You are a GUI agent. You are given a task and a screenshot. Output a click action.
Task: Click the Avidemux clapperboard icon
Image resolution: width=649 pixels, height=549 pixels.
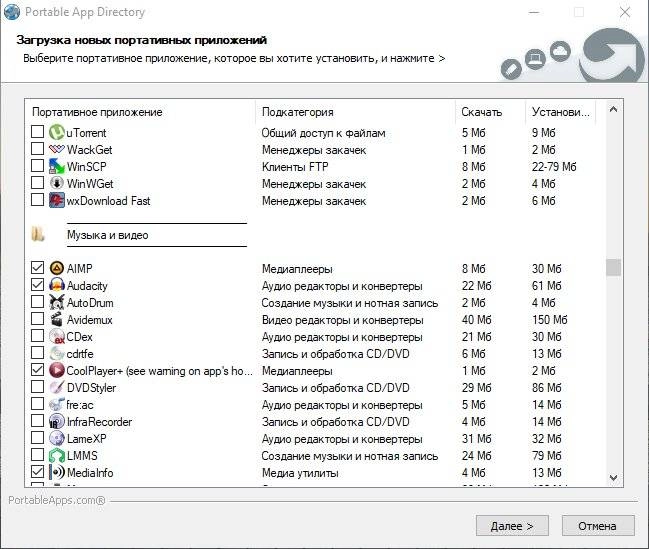point(57,319)
